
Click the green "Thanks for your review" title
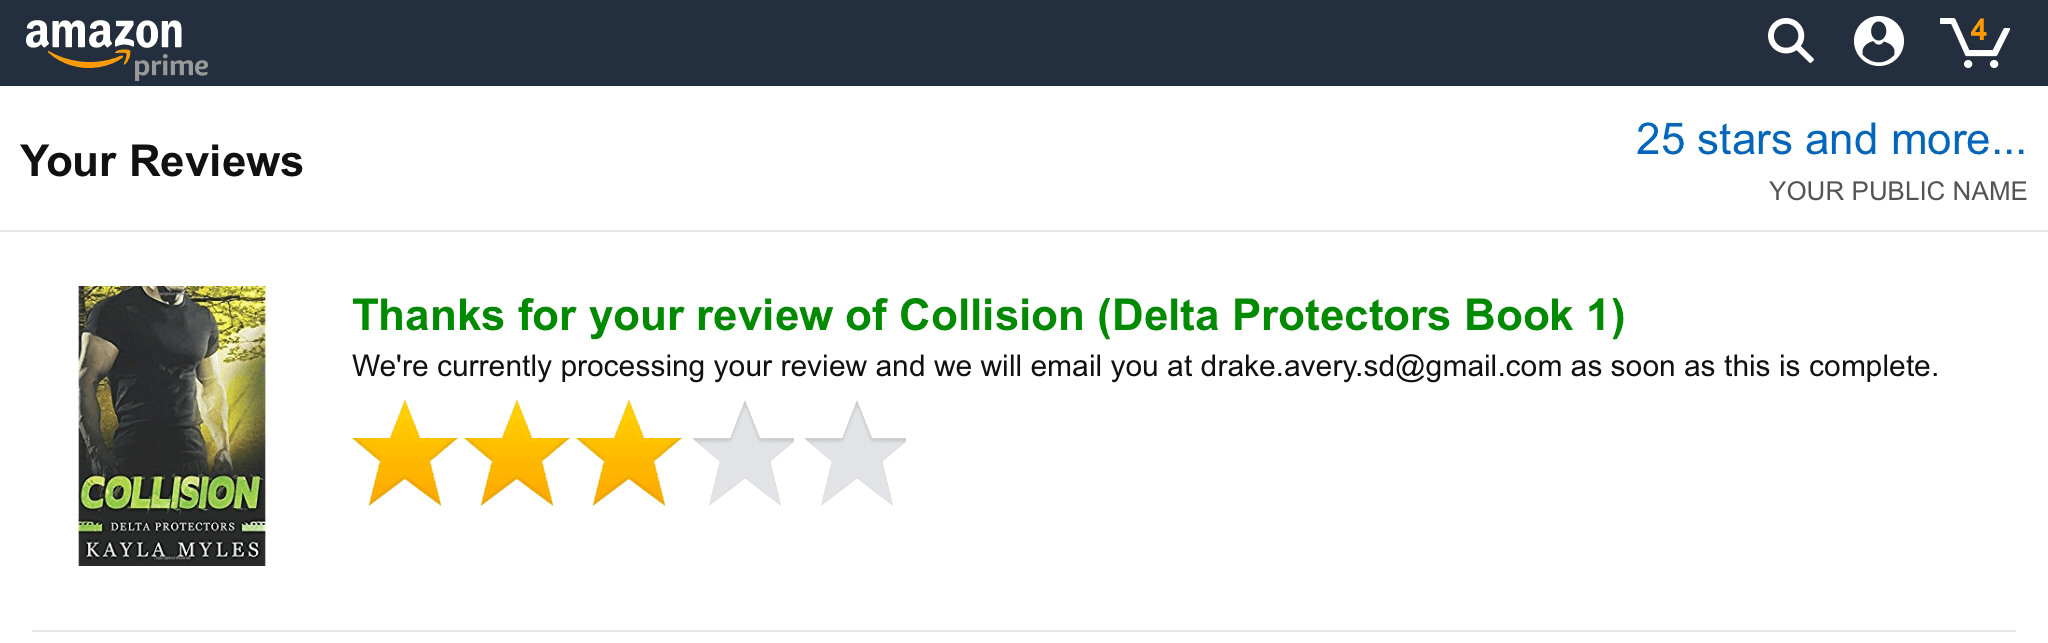click(988, 315)
